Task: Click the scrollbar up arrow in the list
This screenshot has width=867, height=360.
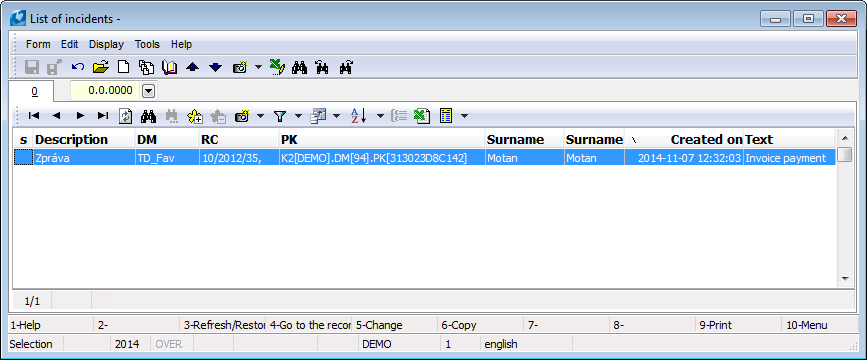Action: (x=844, y=138)
